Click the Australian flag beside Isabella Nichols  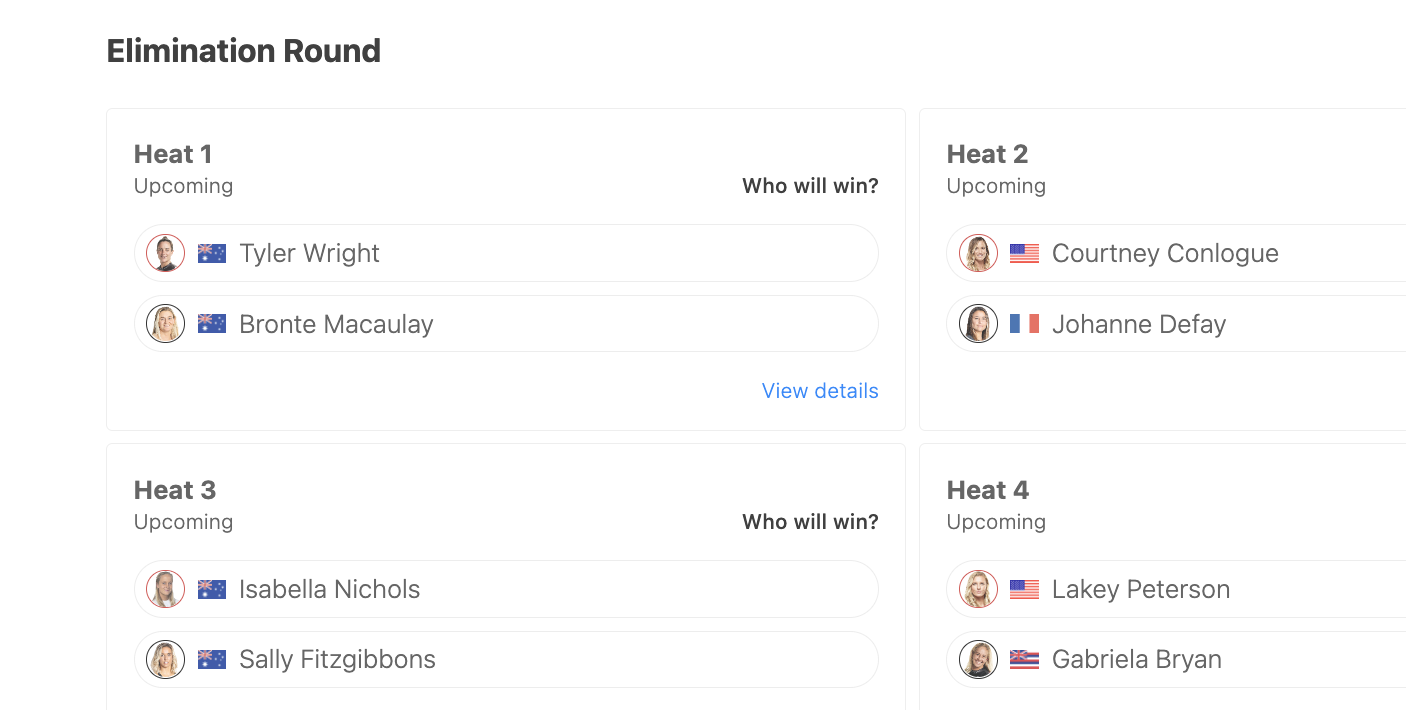(212, 589)
